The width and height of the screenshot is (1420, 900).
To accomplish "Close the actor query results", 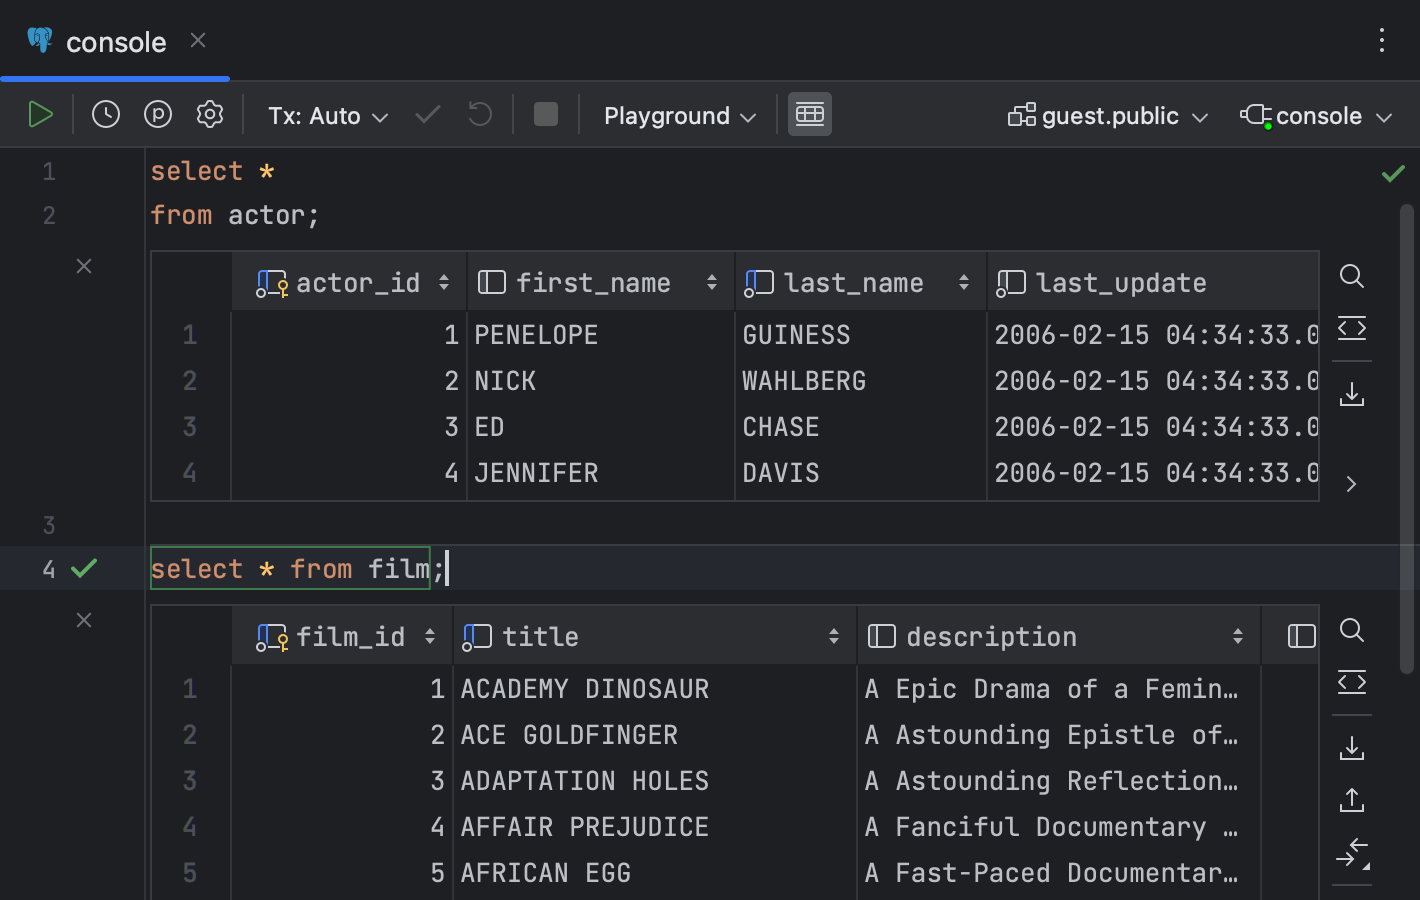I will click(84, 266).
